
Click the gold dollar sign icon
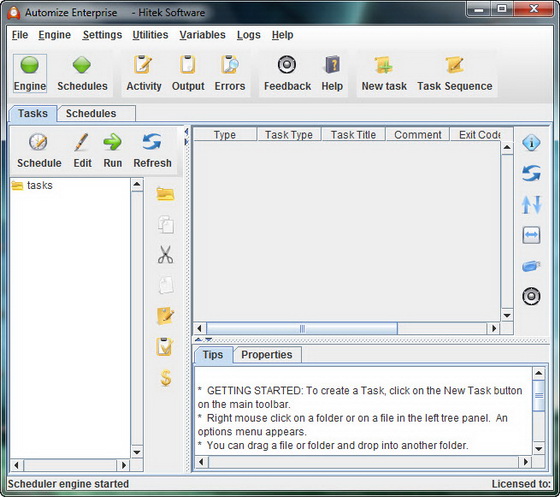coord(166,378)
